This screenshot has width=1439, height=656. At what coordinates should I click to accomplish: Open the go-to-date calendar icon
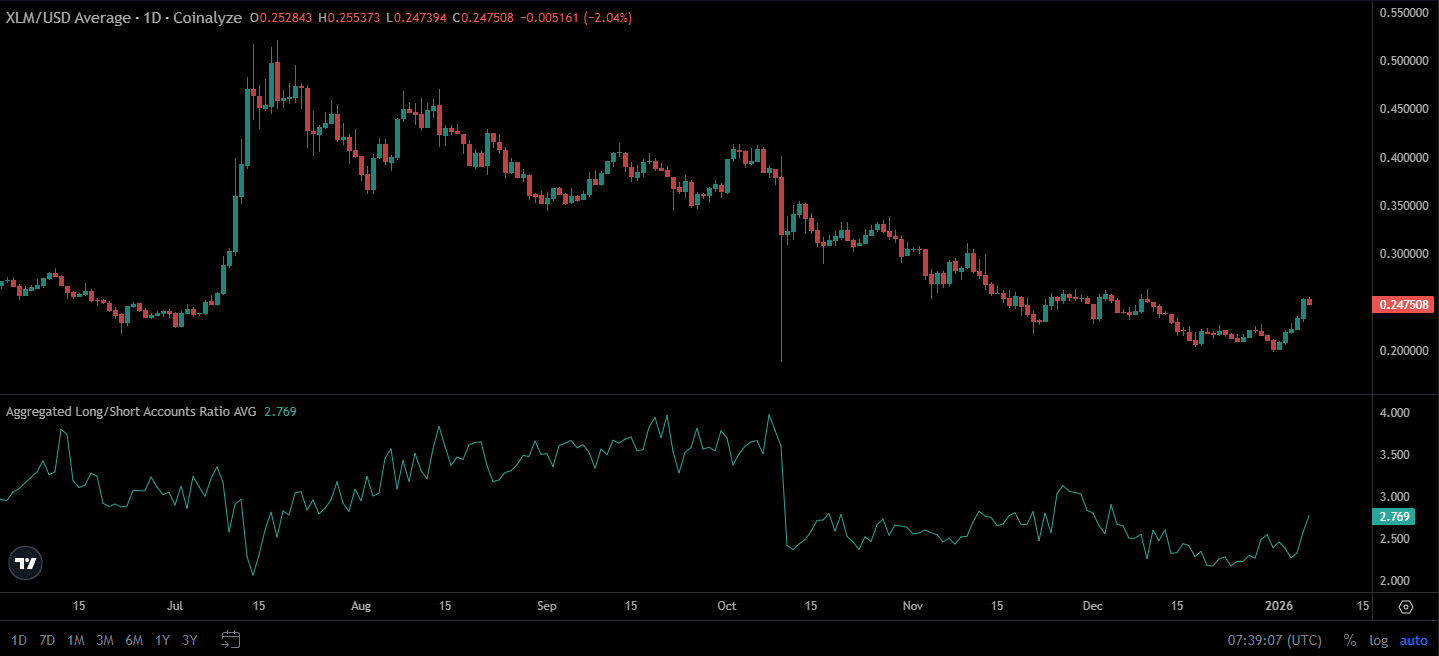click(231, 640)
